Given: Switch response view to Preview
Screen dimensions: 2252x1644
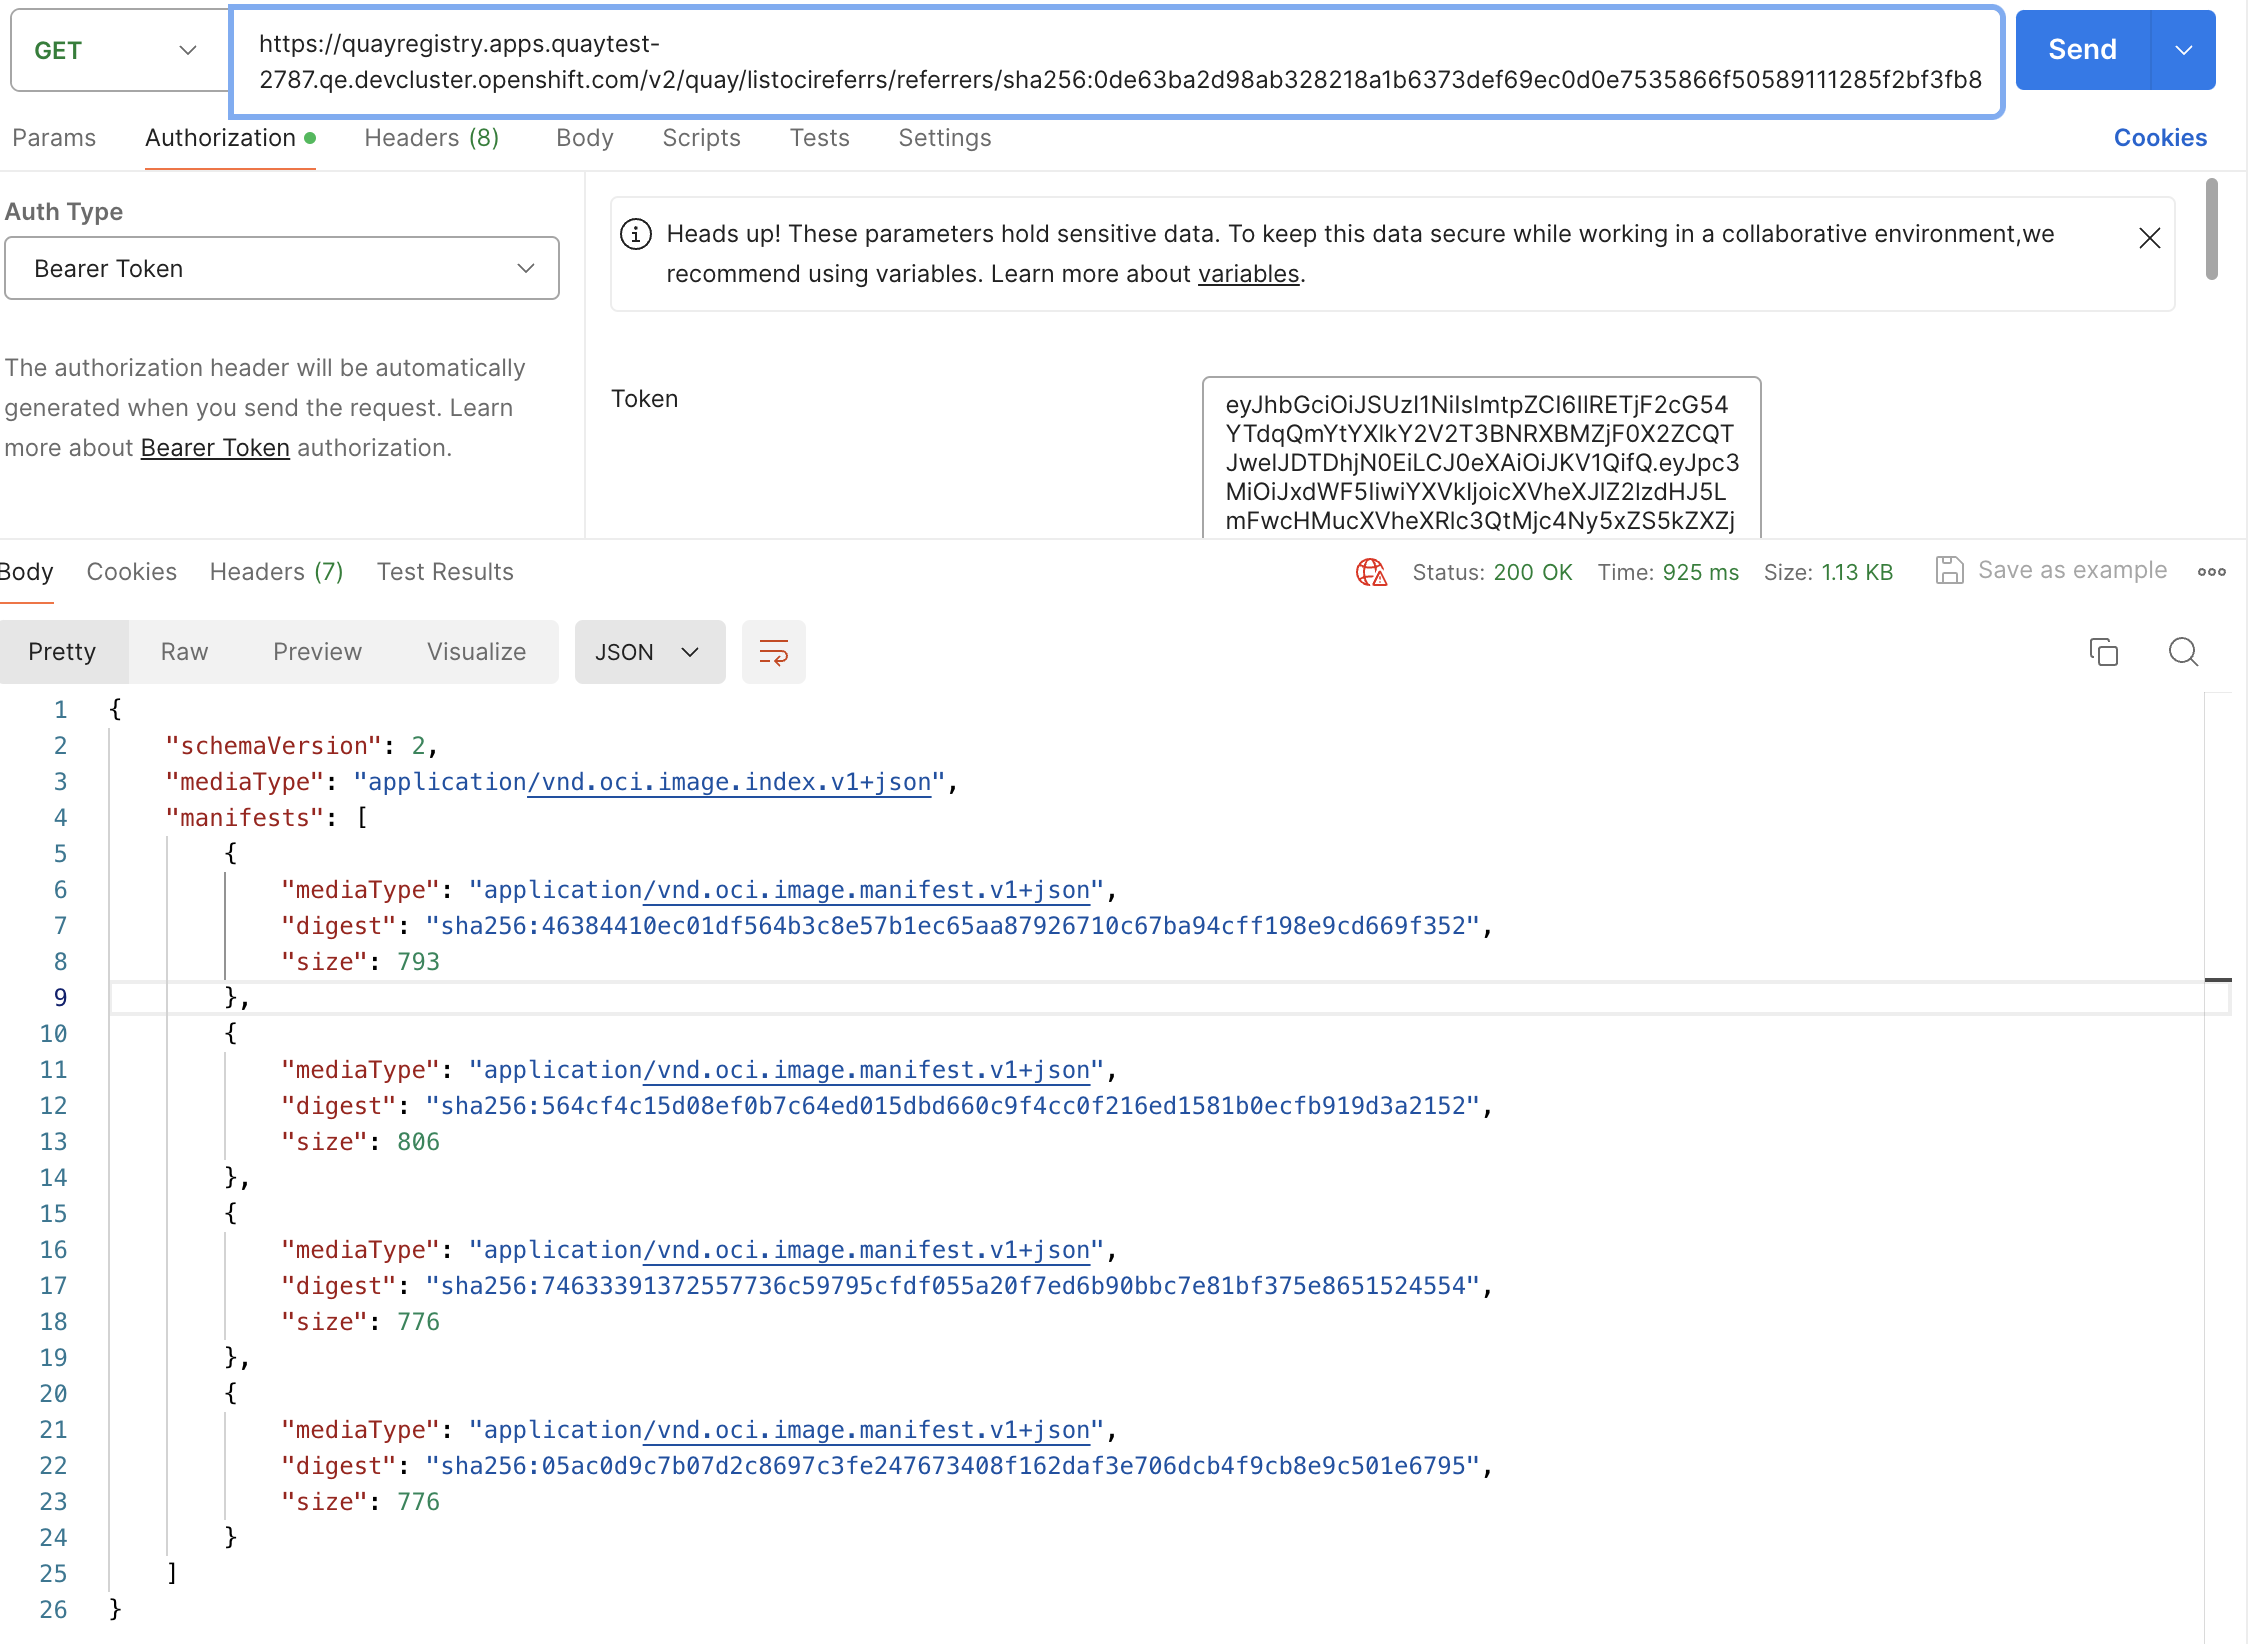Looking at the screenshot, I should [317, 652].
